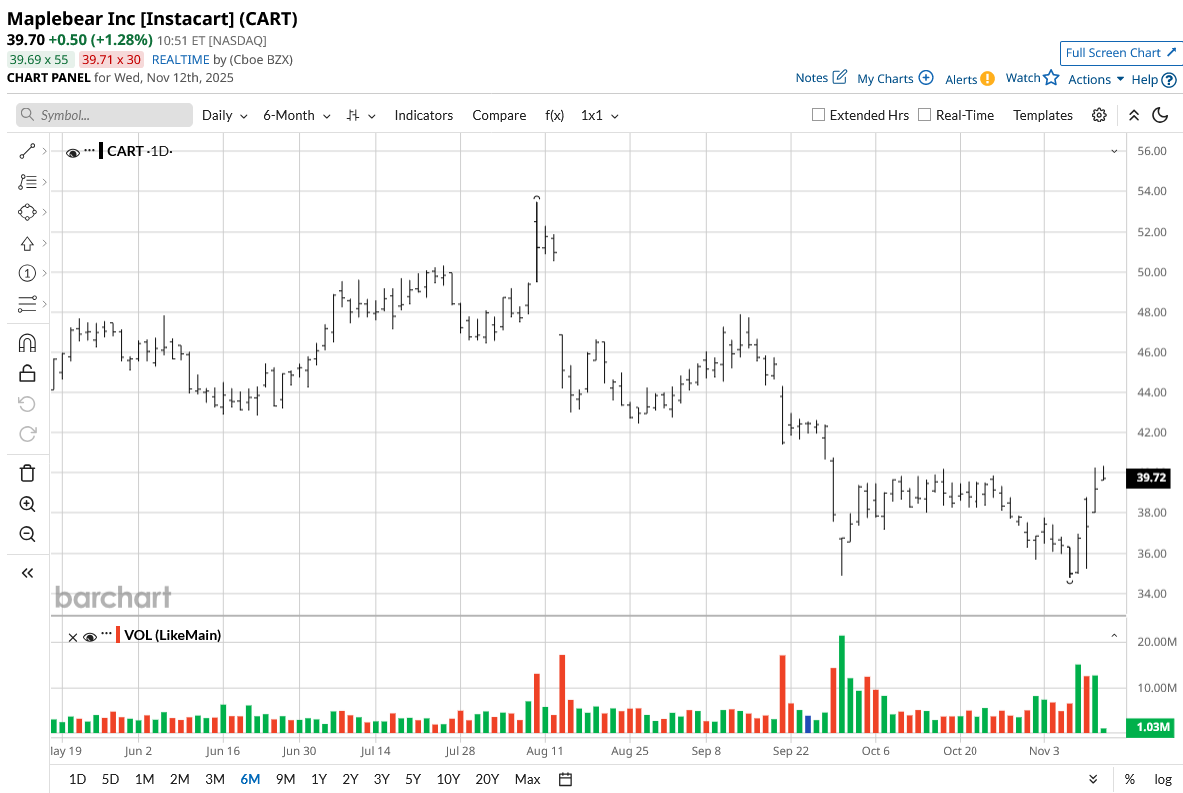Viewport: 1183px width, 793px height.
Task: Select the shapes drawing tool
Action: (x=27, y=212)
